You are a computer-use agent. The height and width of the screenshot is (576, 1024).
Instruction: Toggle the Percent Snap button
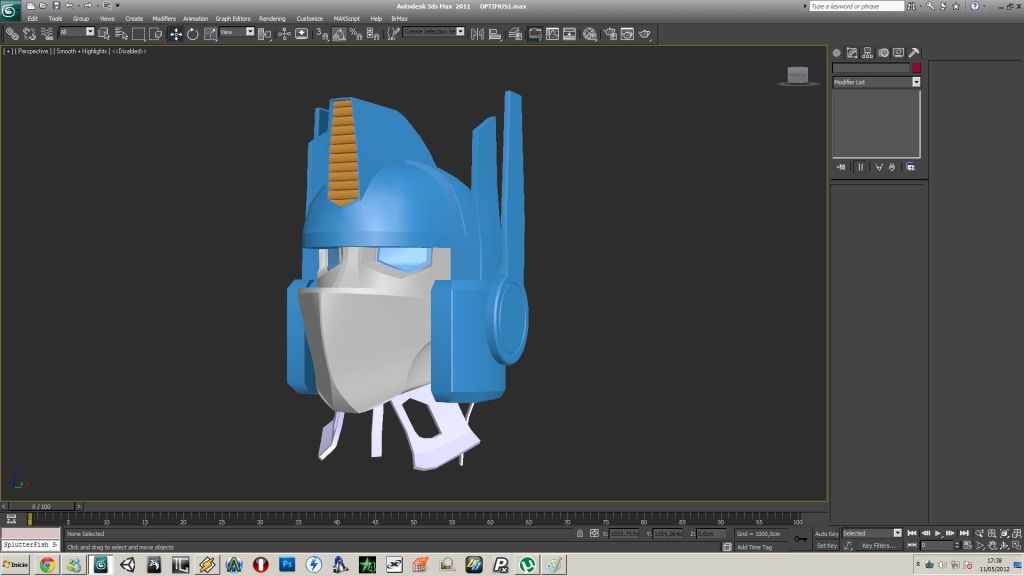(x=356, y=34)
